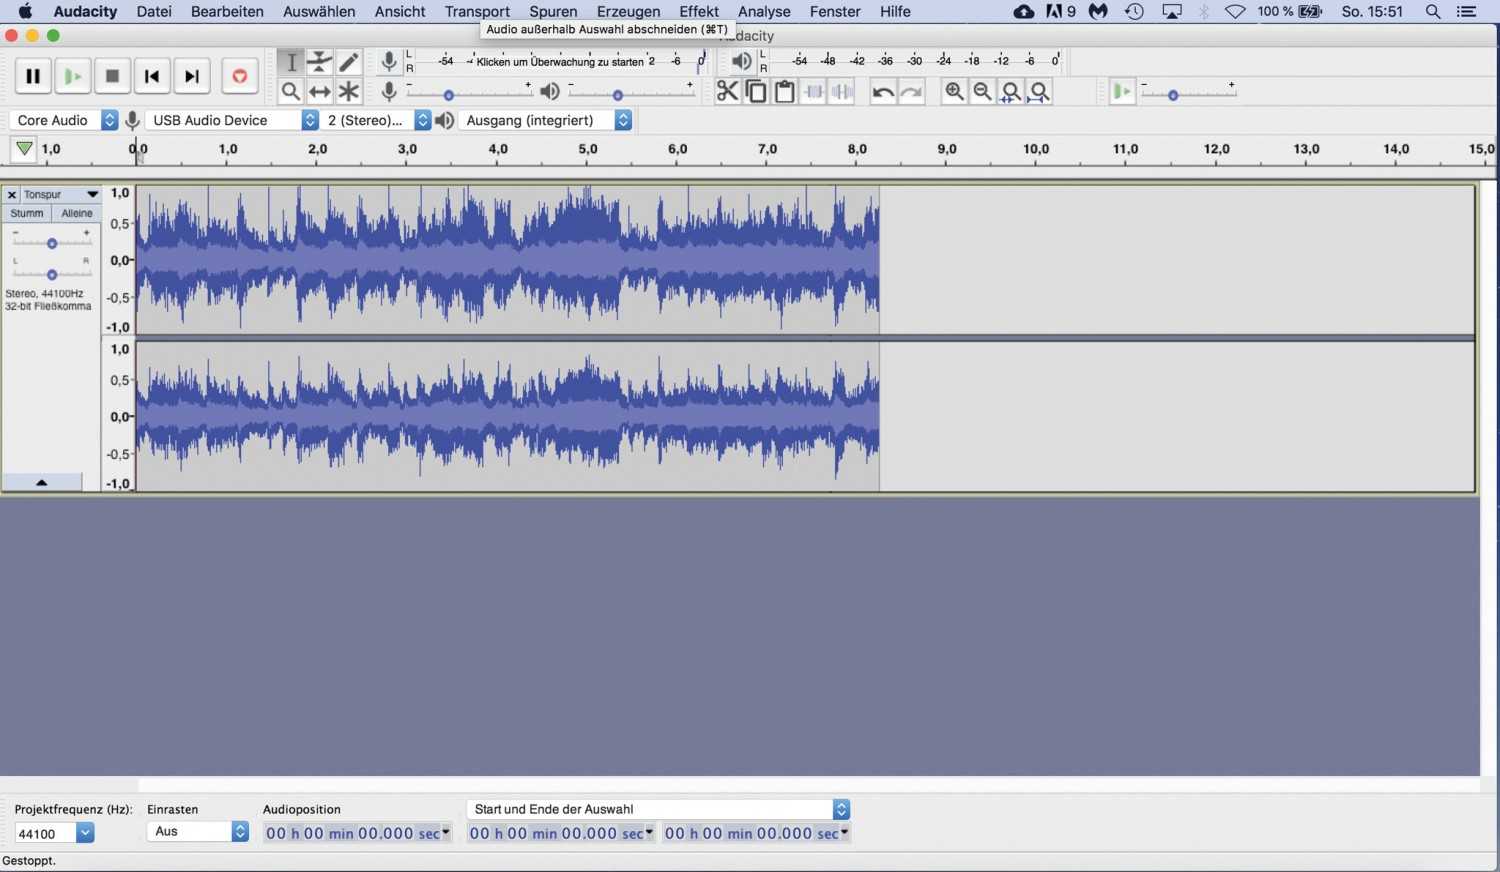The width and height of the screenshot is (1500, 872).
Task: Close the Tonspur track with X
Action: coord(12,195)
